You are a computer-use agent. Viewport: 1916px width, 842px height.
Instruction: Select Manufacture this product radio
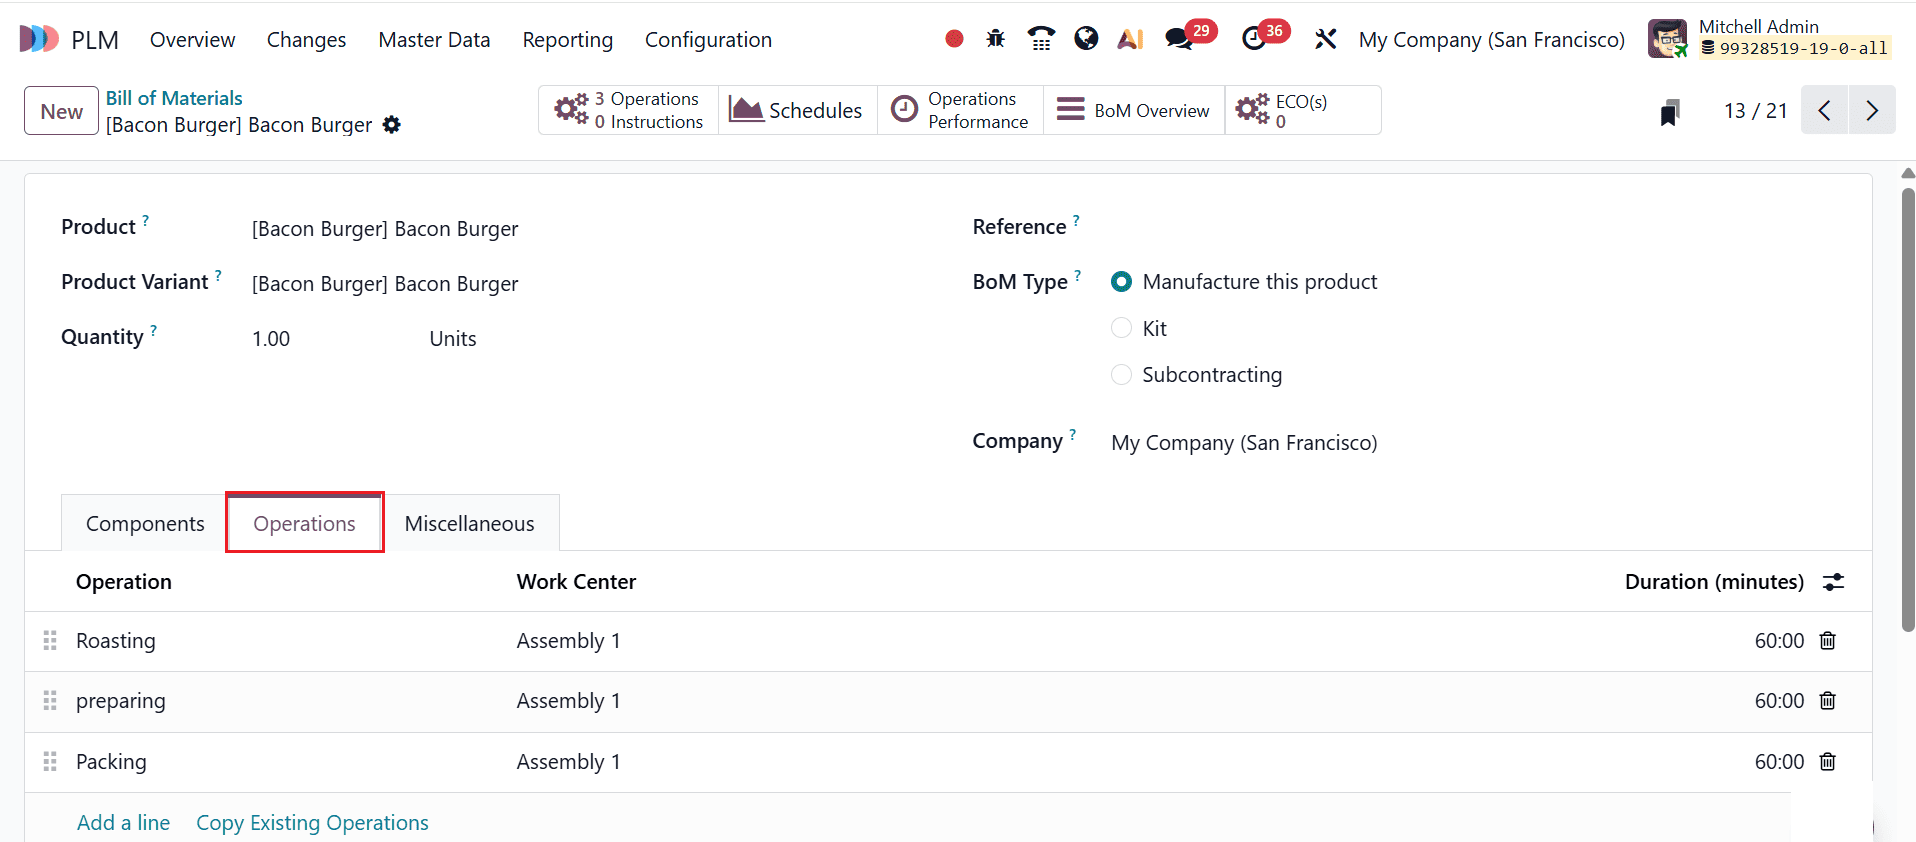pos(1121,282)
